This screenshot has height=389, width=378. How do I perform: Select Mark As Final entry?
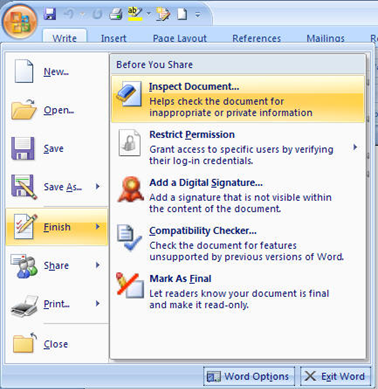pyautogui.click(x=238, y=291)
